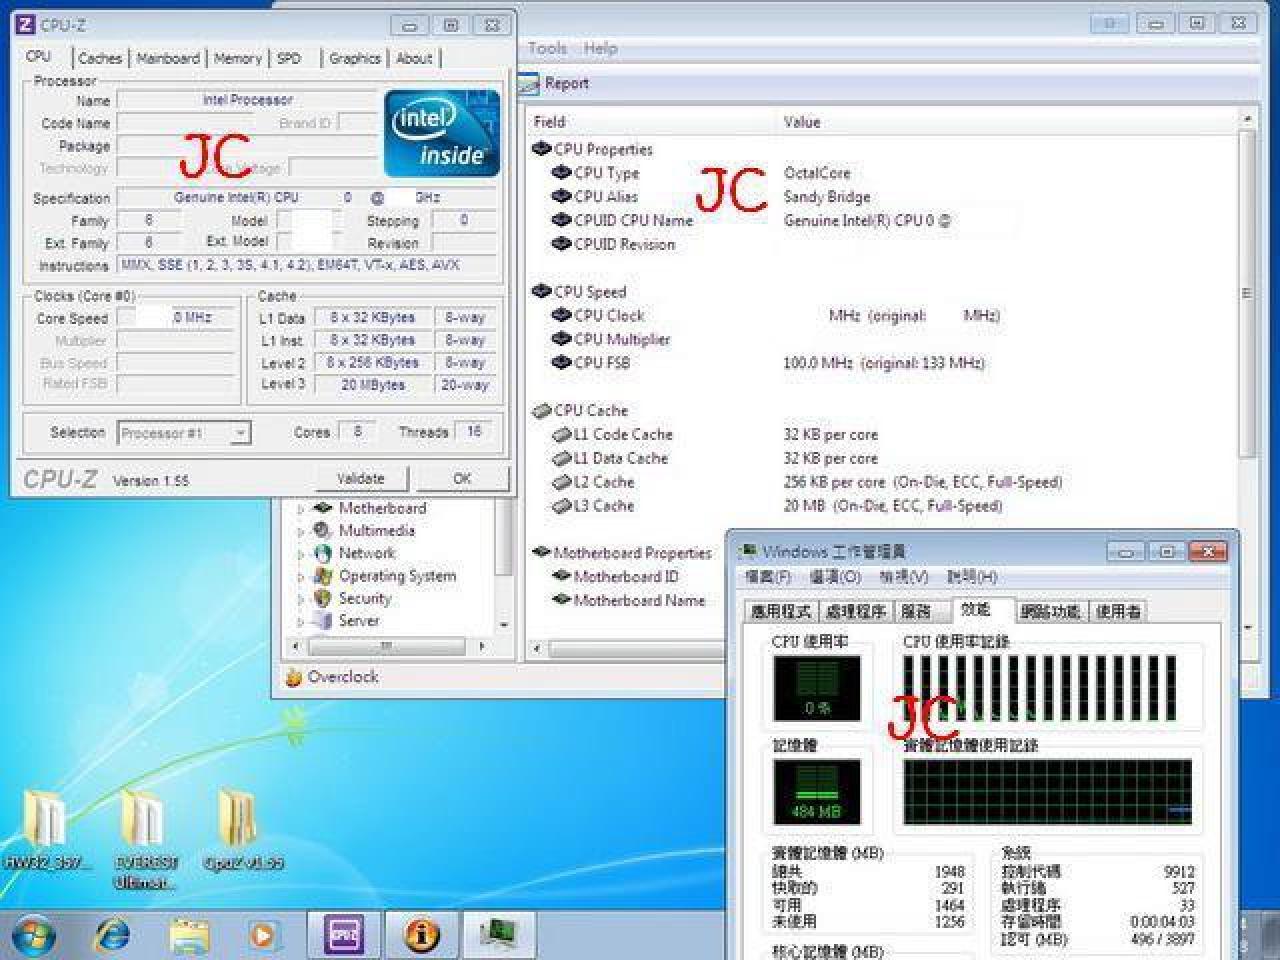This screenshot has width=1280, height=960.
Task: Switch to CPU-Z taskbar button
Action: pyautogui.click(x=344, y=936)
